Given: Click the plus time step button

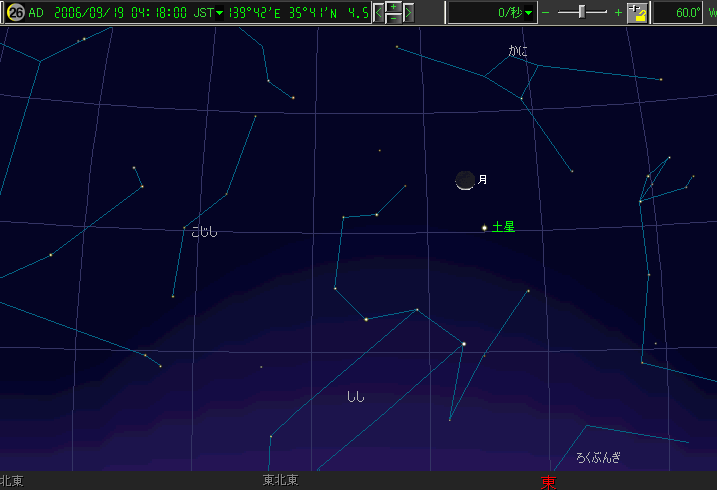Looking at the screenshot, I should [394, 7].
